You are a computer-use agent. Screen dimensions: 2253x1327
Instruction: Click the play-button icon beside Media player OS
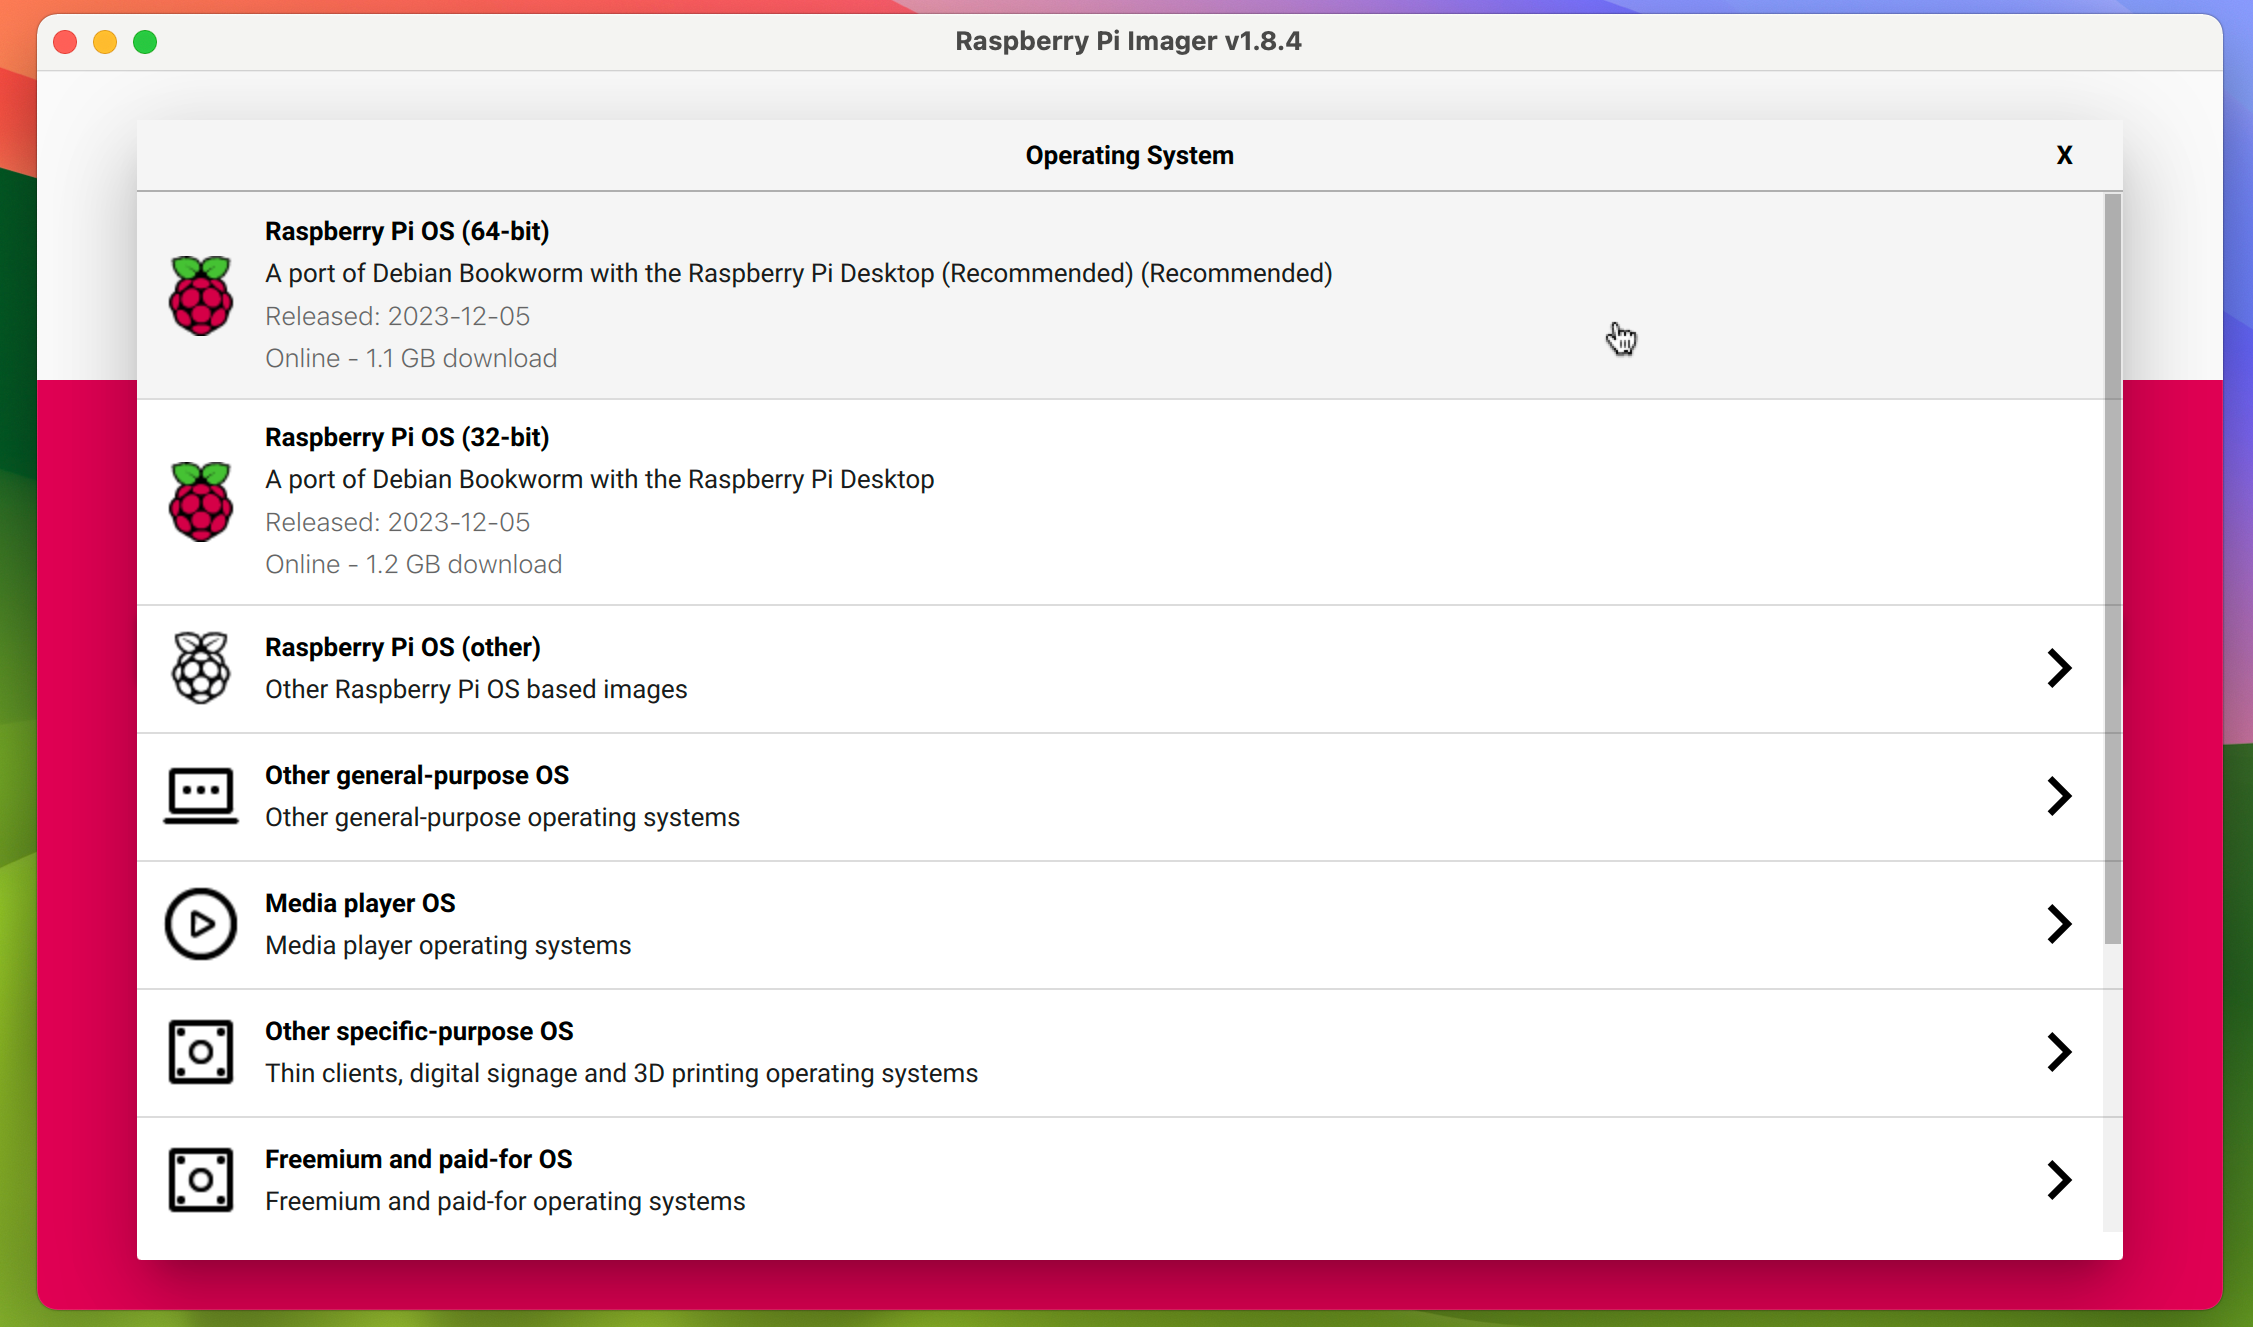click(x=201, y=923)
